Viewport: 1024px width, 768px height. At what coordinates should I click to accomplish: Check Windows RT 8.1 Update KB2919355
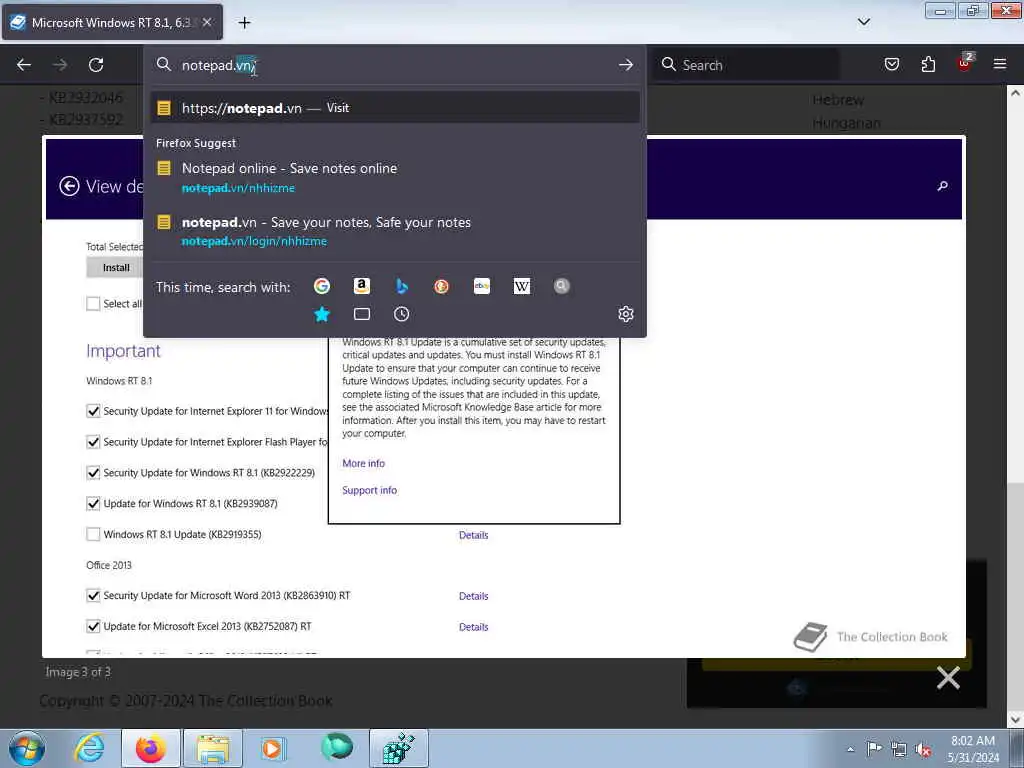(x=93, y=534)
